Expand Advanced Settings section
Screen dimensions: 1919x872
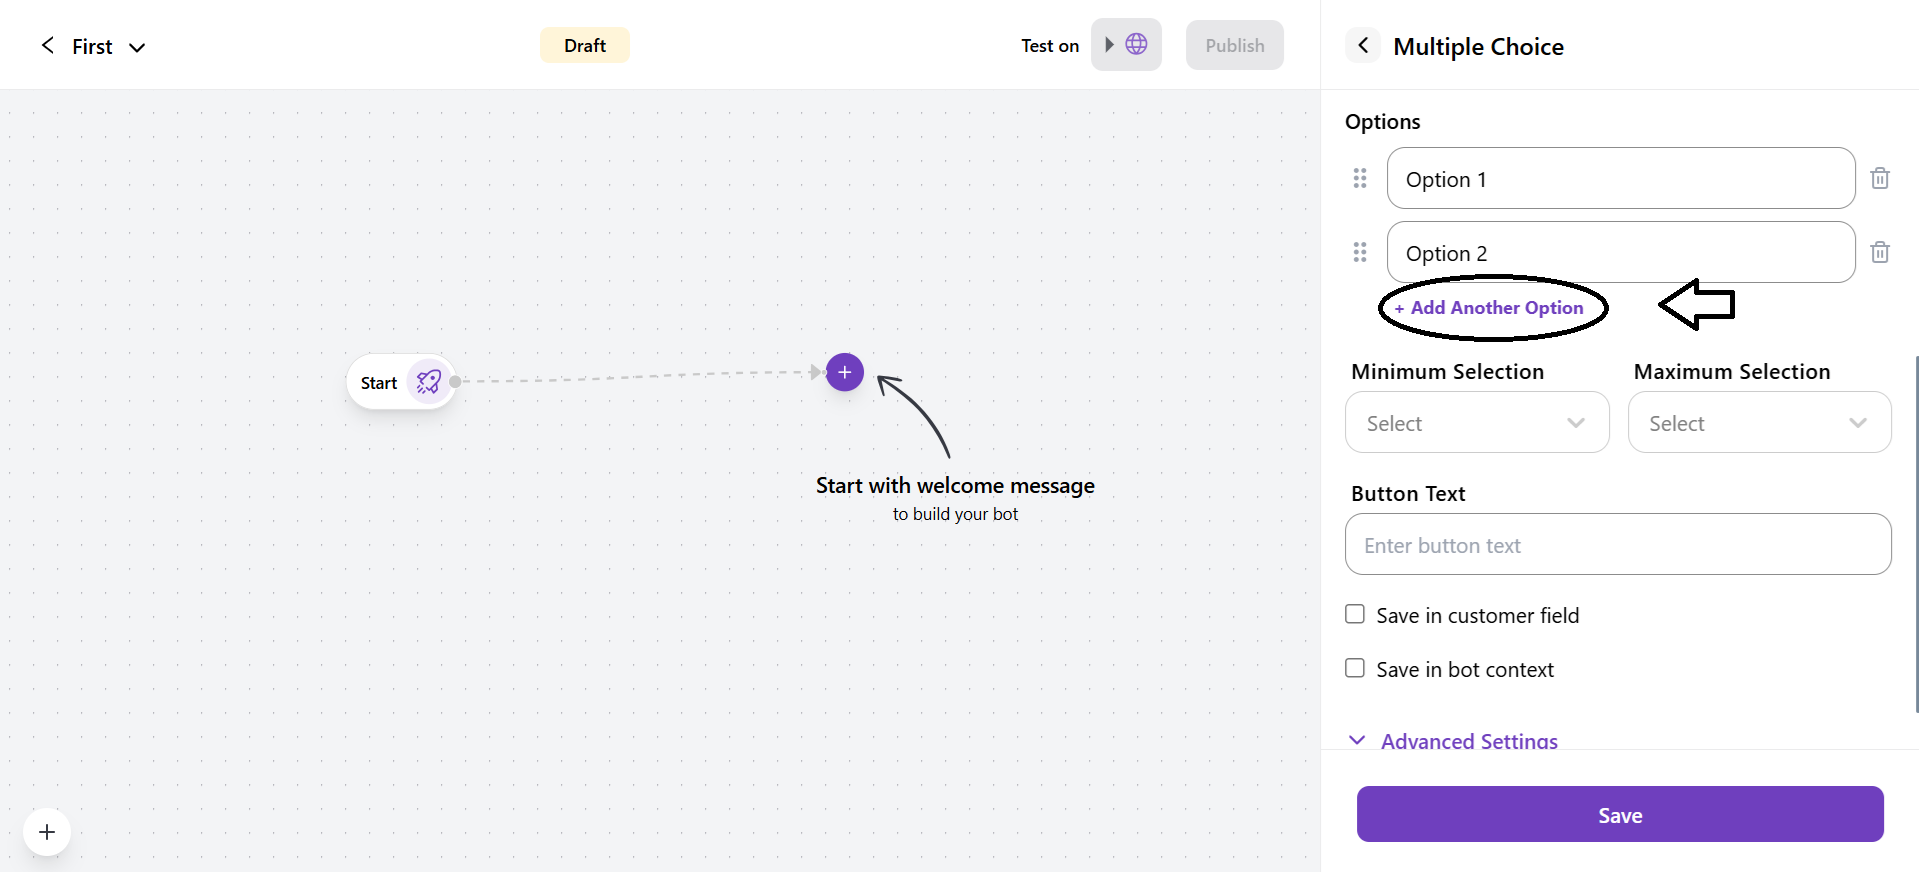pyautogui.click(x=1468, y=741)
